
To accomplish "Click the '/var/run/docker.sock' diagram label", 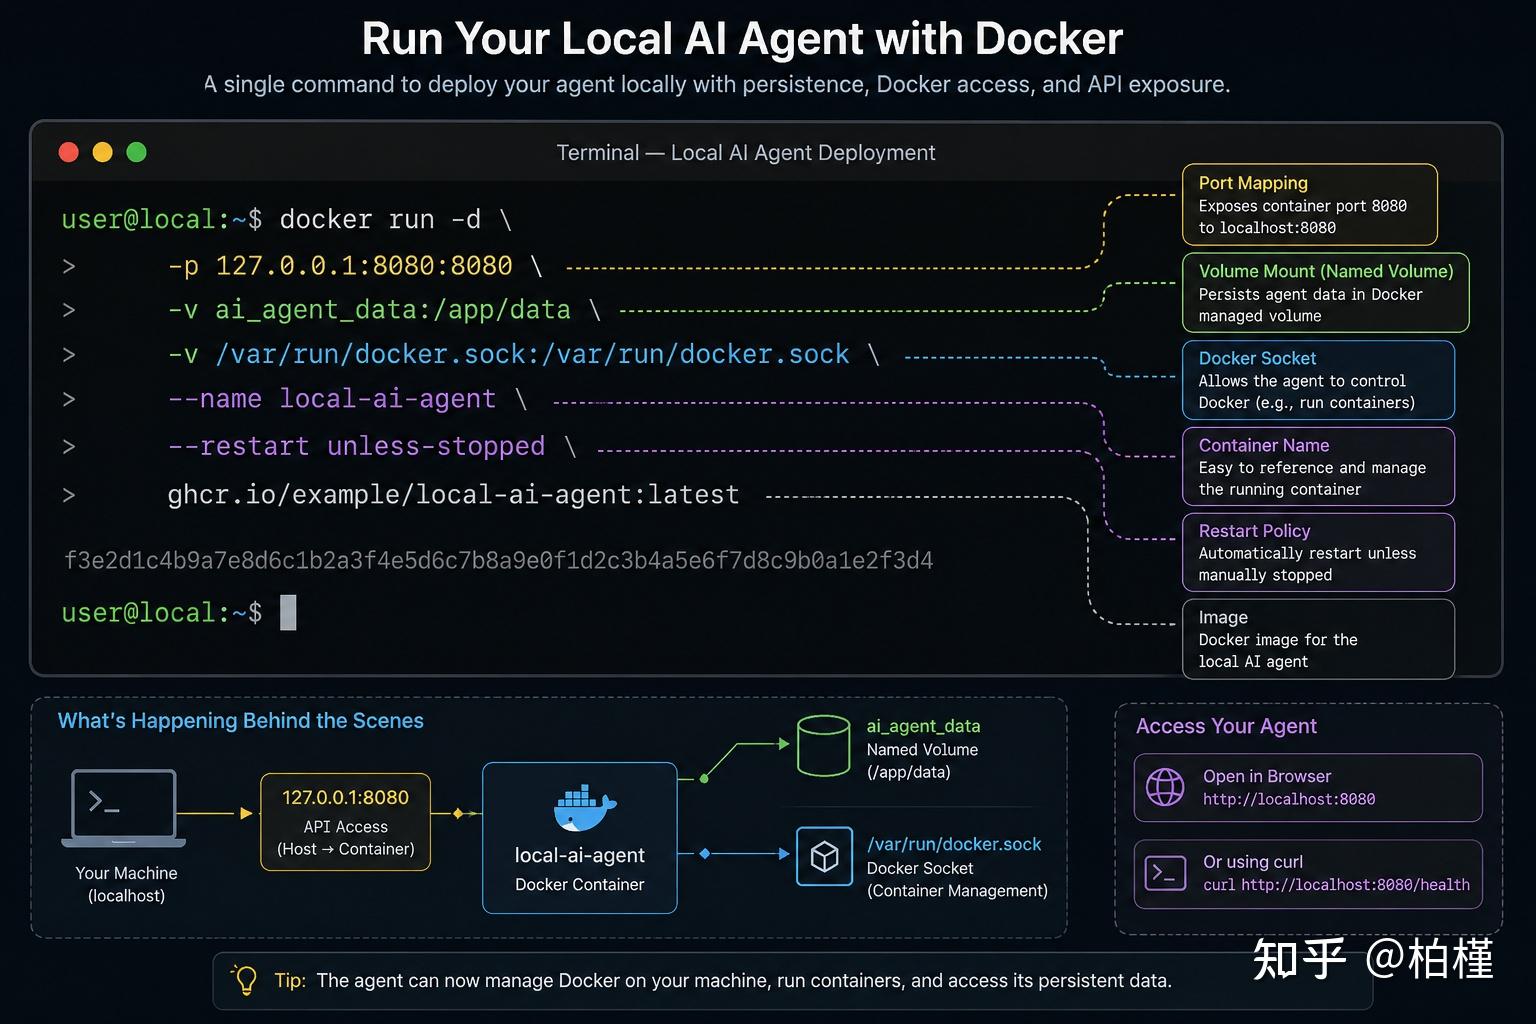I will [954, 844].
